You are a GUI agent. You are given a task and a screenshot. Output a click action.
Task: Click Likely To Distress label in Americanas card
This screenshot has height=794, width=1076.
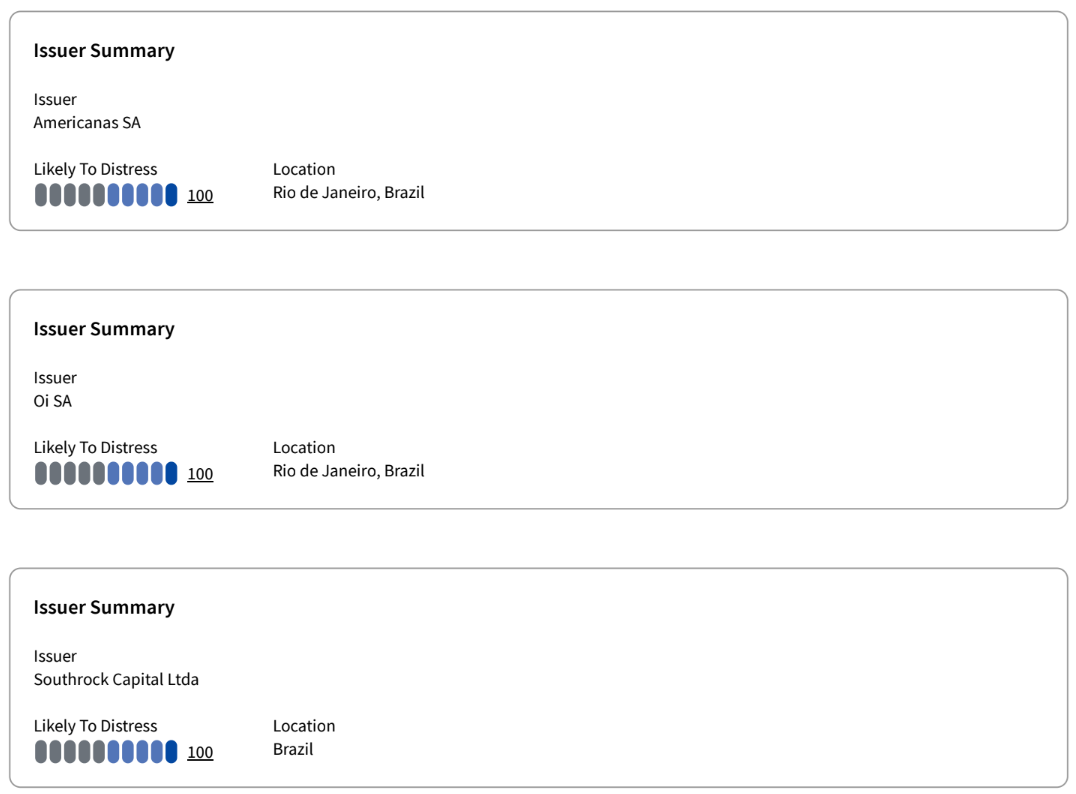pos(95,169)
